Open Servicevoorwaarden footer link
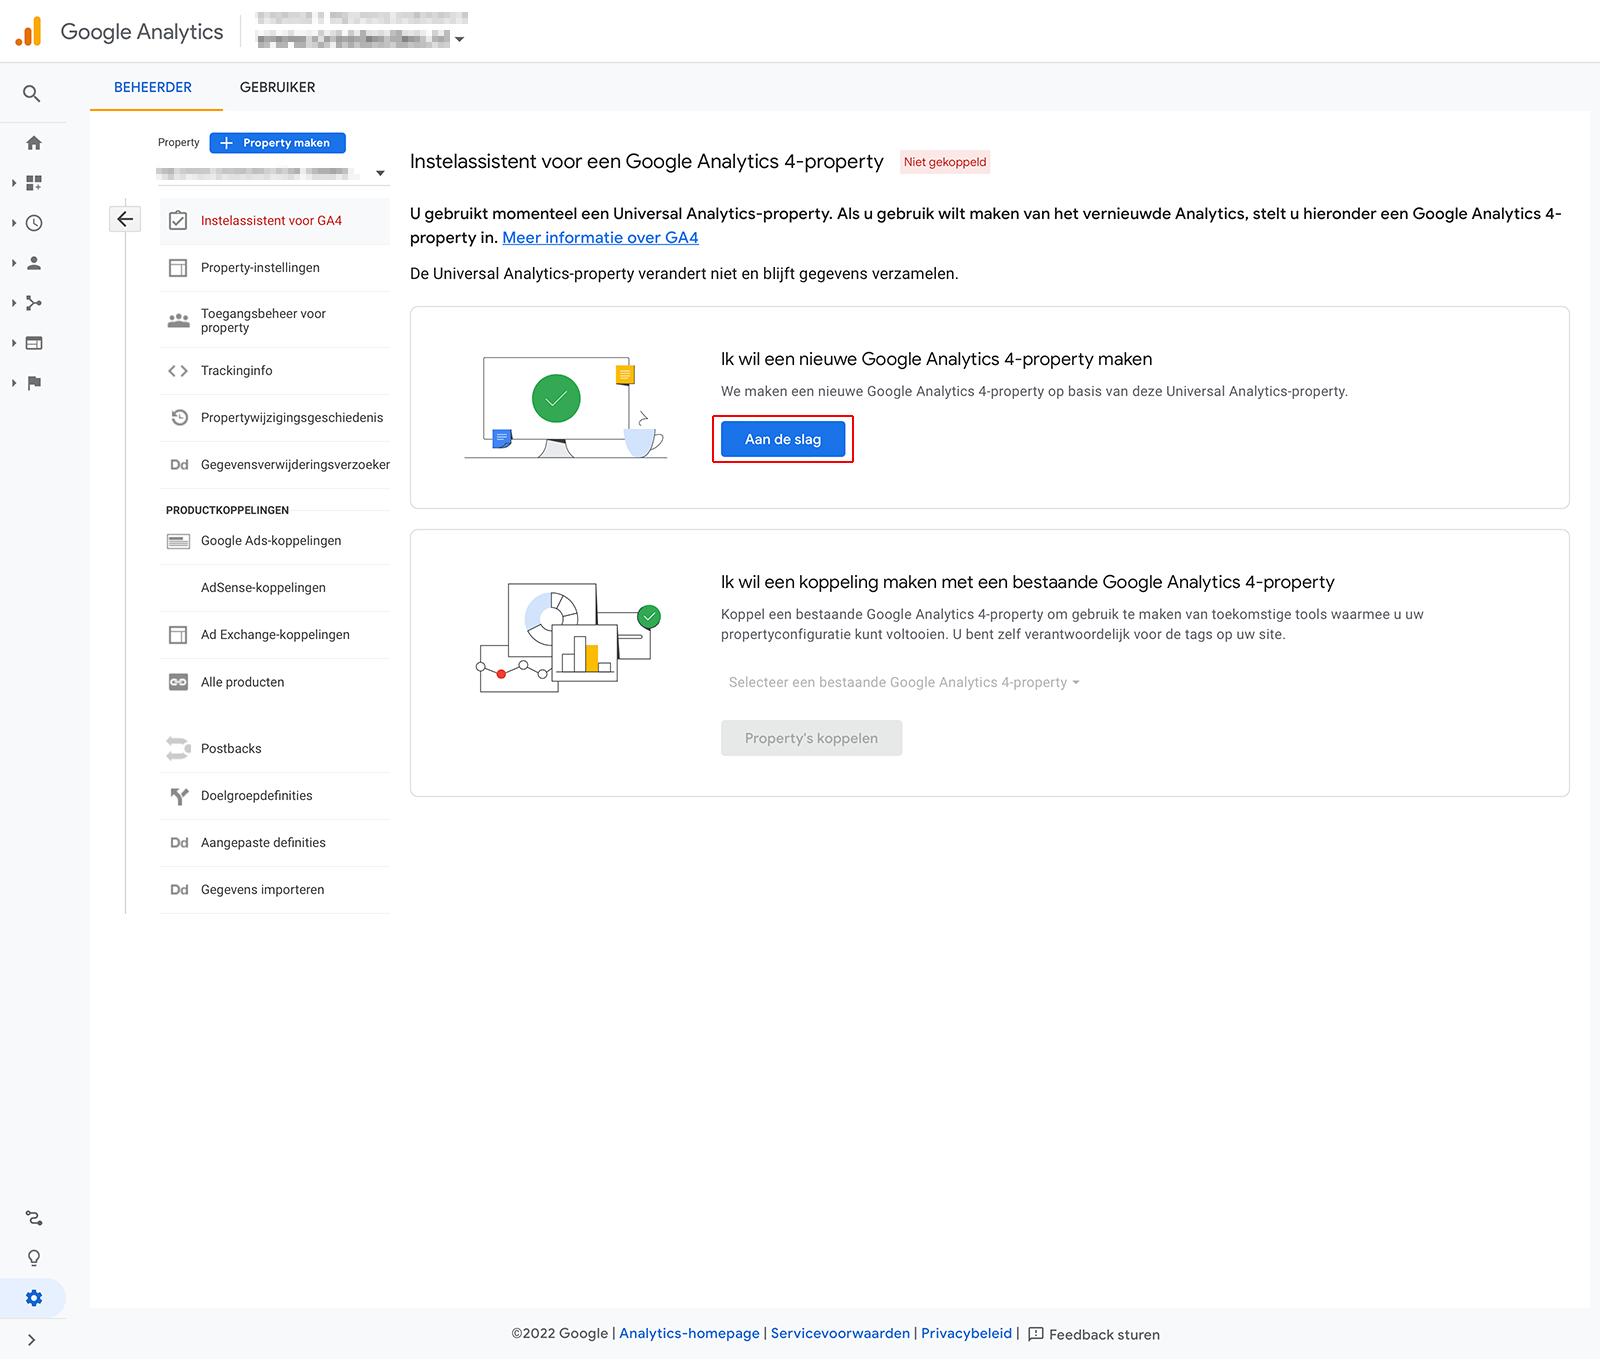 click(840, 1334)
